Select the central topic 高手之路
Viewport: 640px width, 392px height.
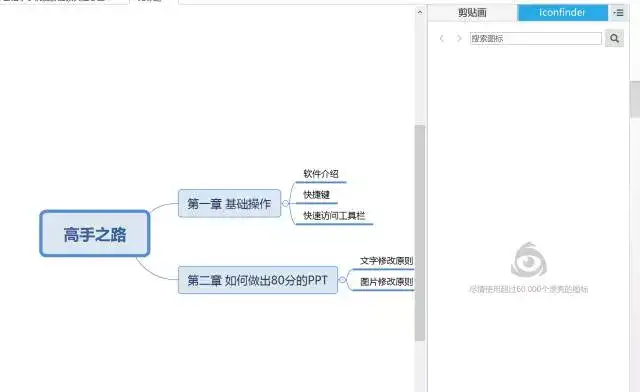(x=95, y=234)
